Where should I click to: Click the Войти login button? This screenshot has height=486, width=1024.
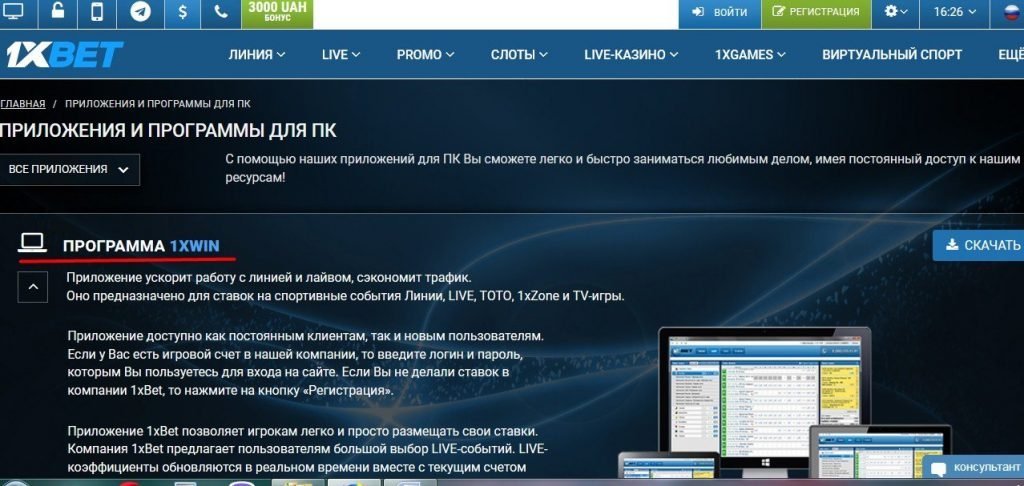click(x=720, y=12)
